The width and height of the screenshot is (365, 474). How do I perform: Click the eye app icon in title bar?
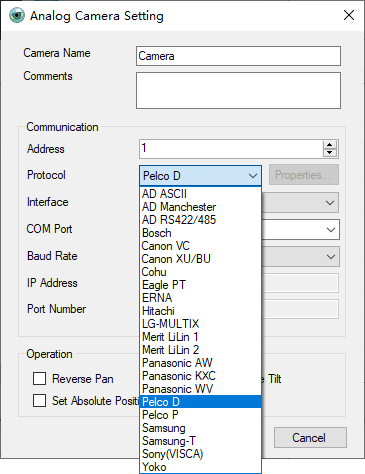pos(17,15)
